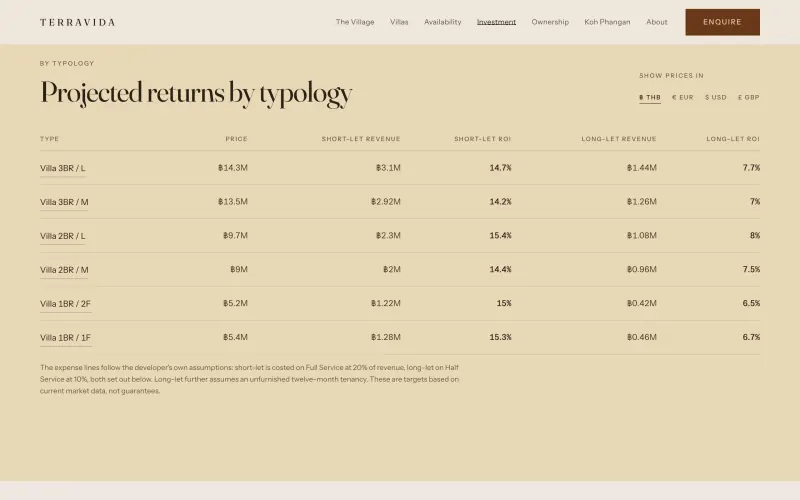The height and width of the screenshot is (500, 800).
Task: Go to The Village page
Action: coord(355,22)
